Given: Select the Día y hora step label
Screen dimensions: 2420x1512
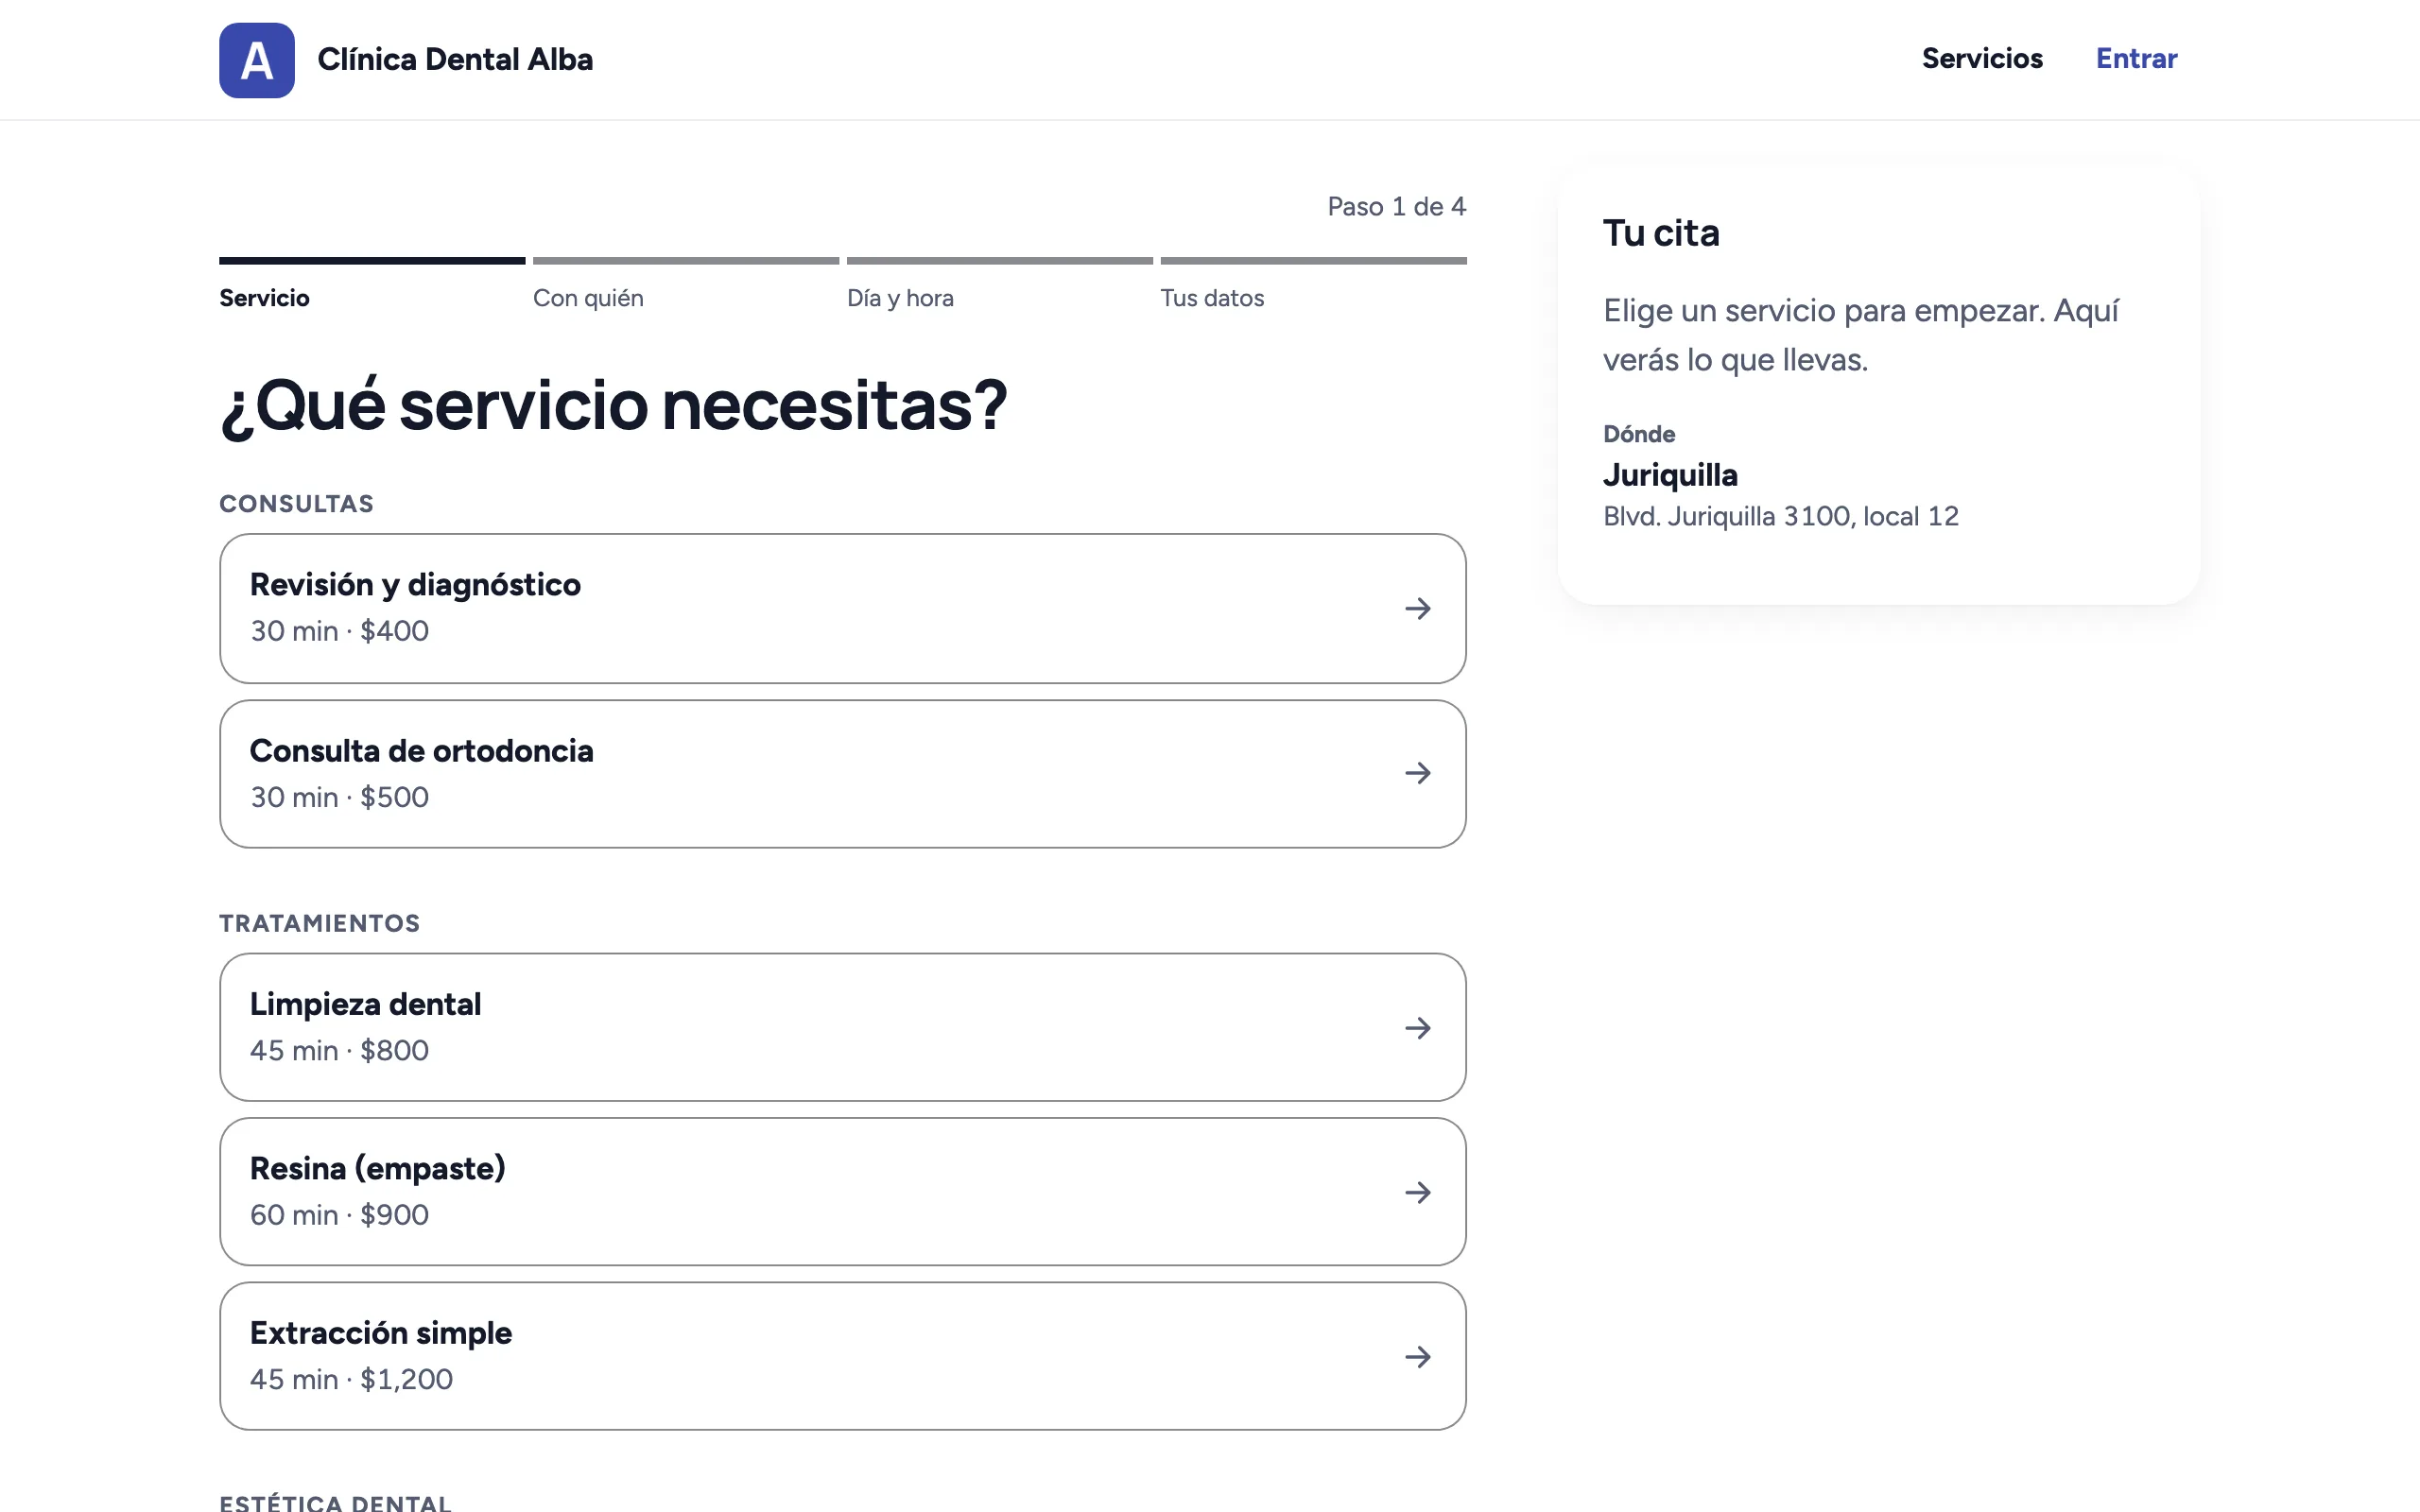Looking at the screenshot, I should tap(900, 298).
